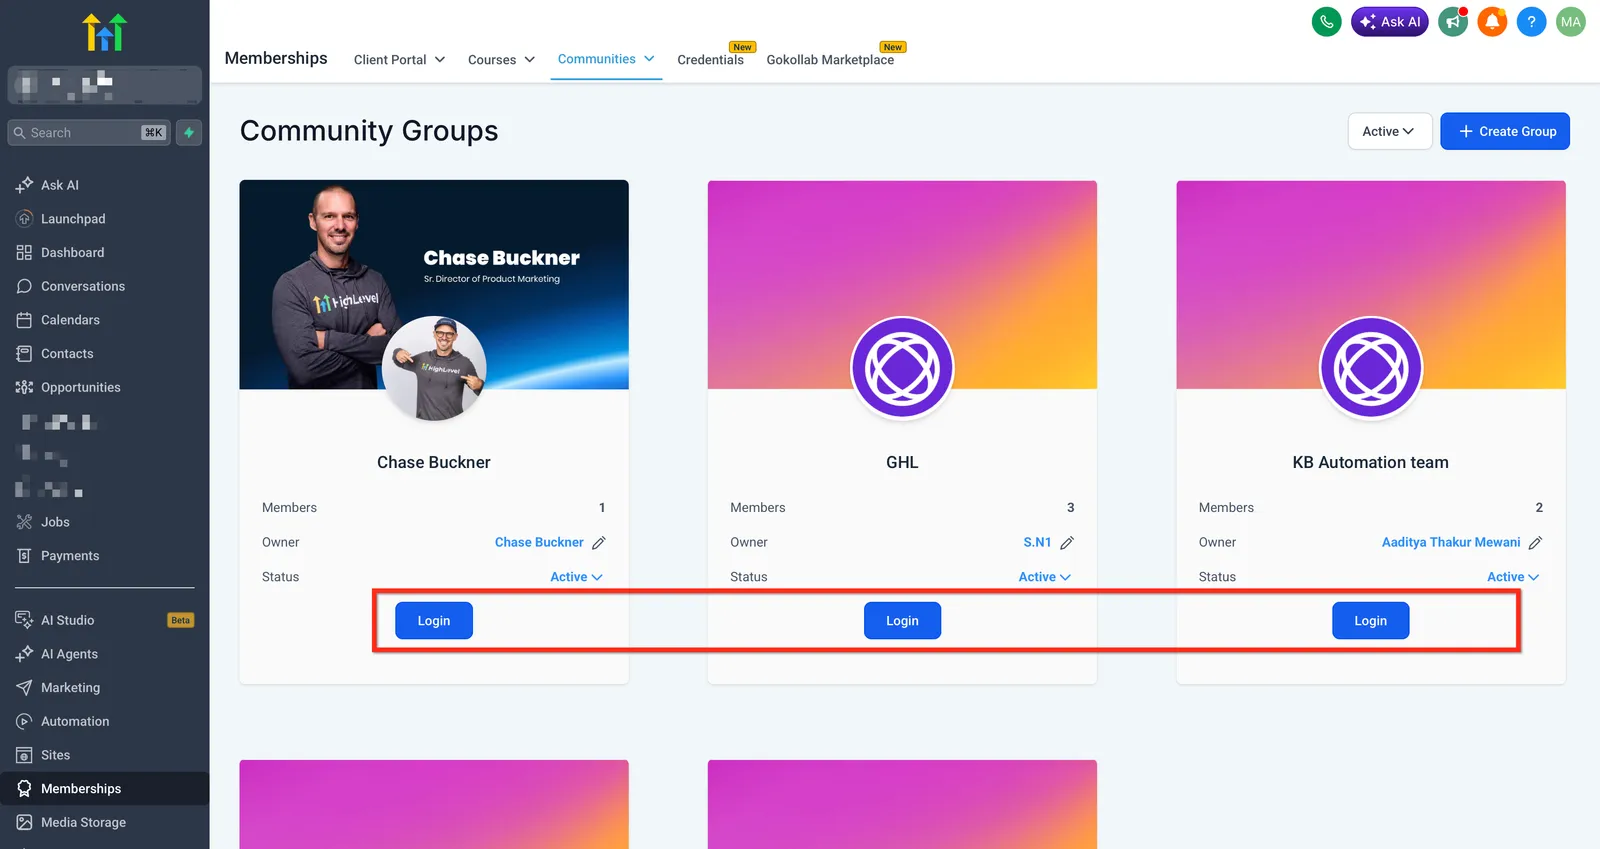Open the orange notifications bell
Viewport: 1600px width, 849px height.
point(1492,22)
